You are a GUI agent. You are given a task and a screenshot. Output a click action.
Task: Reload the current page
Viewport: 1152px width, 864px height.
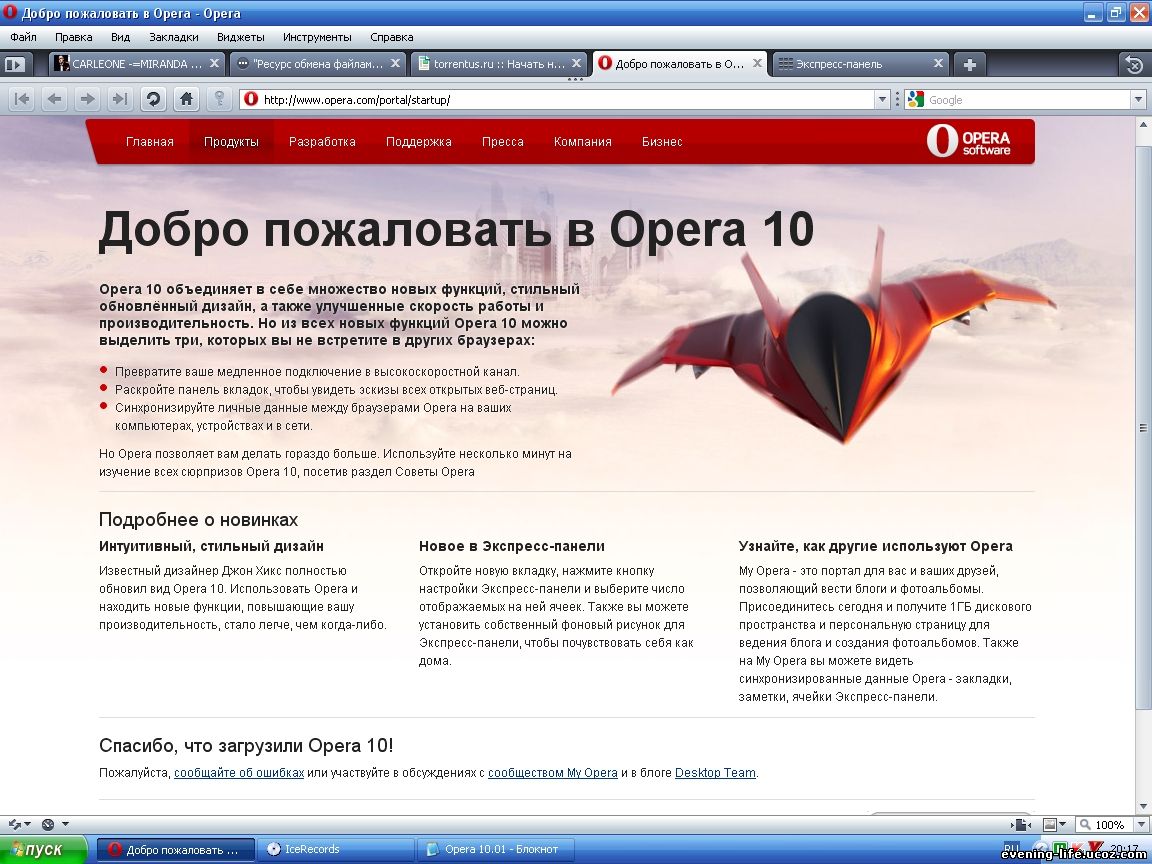[x=153, y=99]
